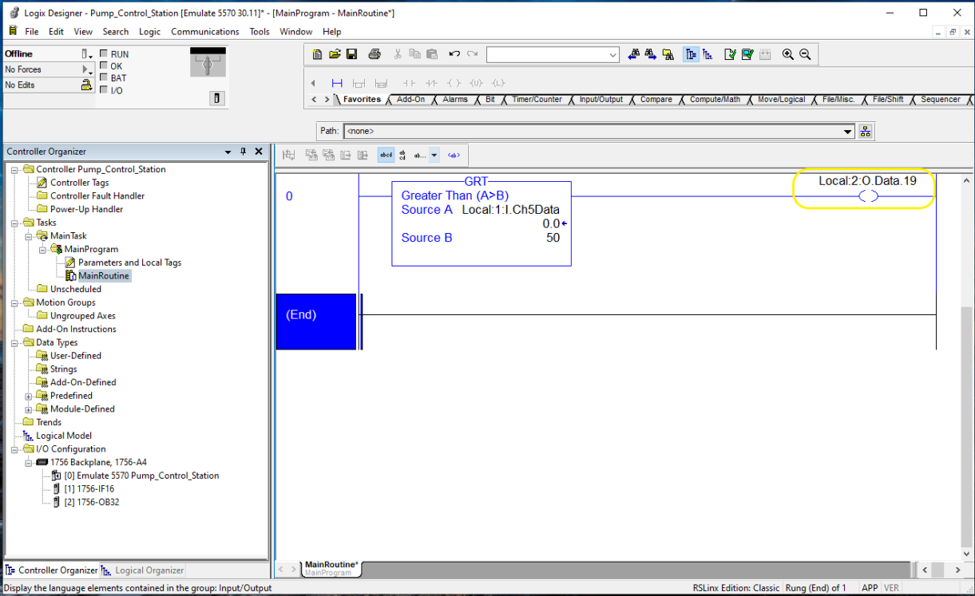Viewport: 975px width, 596px height.
Task: Click the GRT Source B value 50
Action: [553, 238]
